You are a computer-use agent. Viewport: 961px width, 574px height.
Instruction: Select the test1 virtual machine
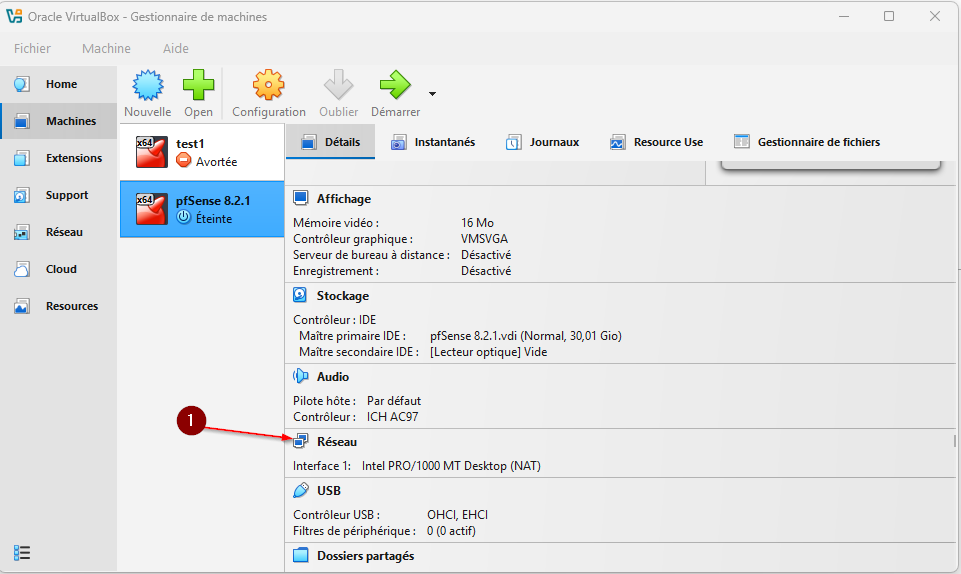[201, 152]
